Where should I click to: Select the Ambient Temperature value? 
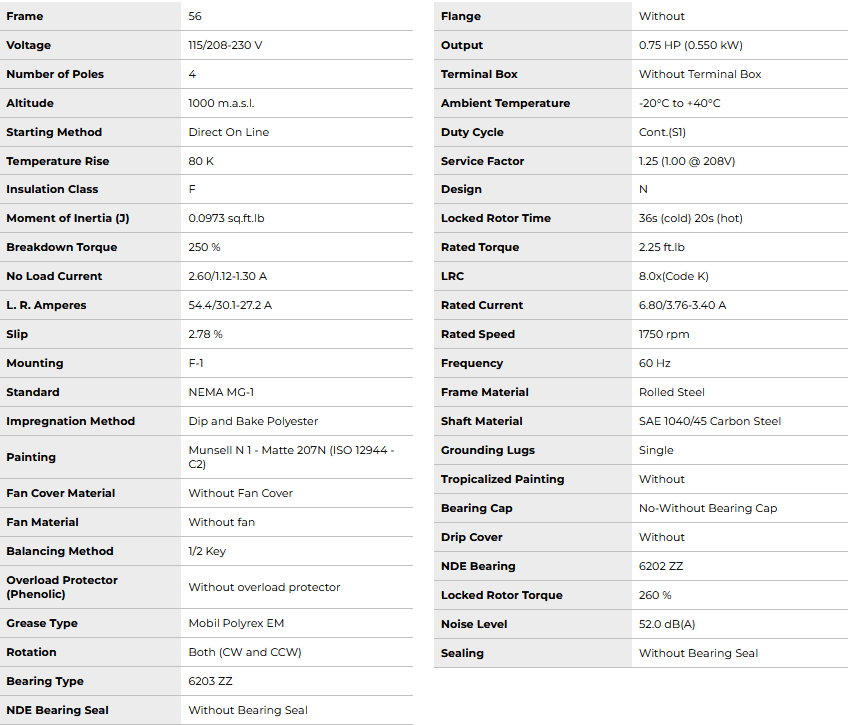click(679, 104)
